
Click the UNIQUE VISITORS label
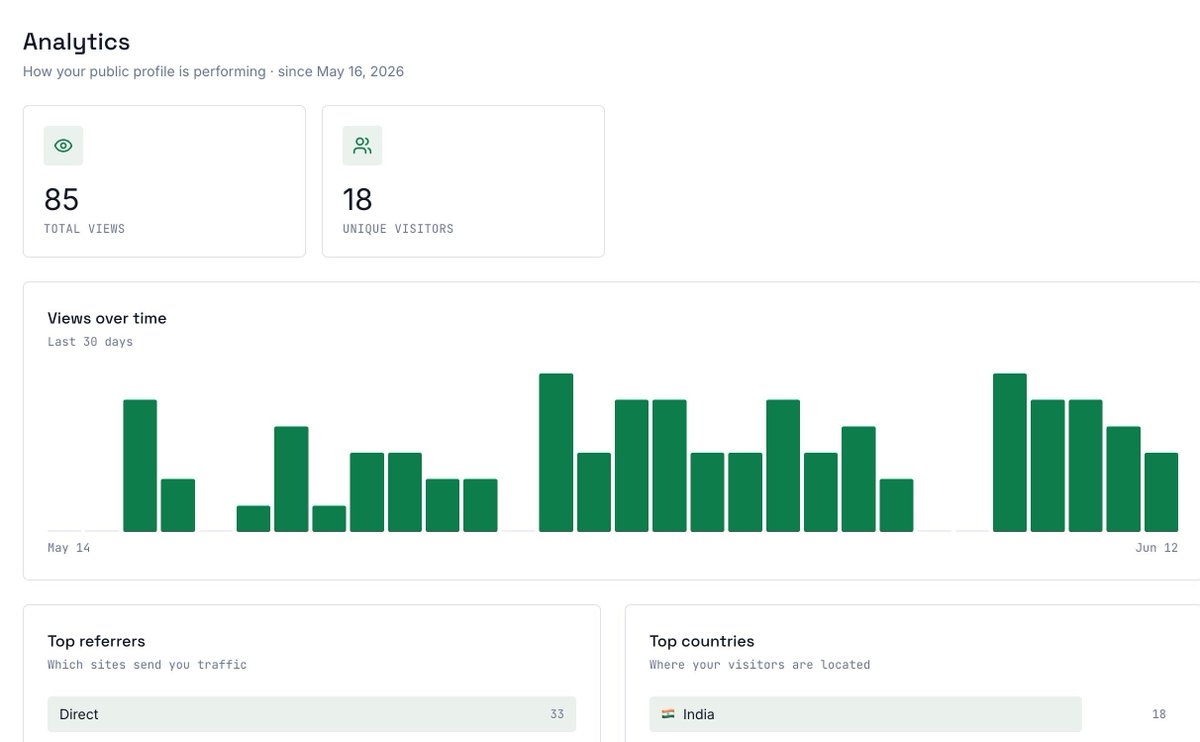(398, 229)
